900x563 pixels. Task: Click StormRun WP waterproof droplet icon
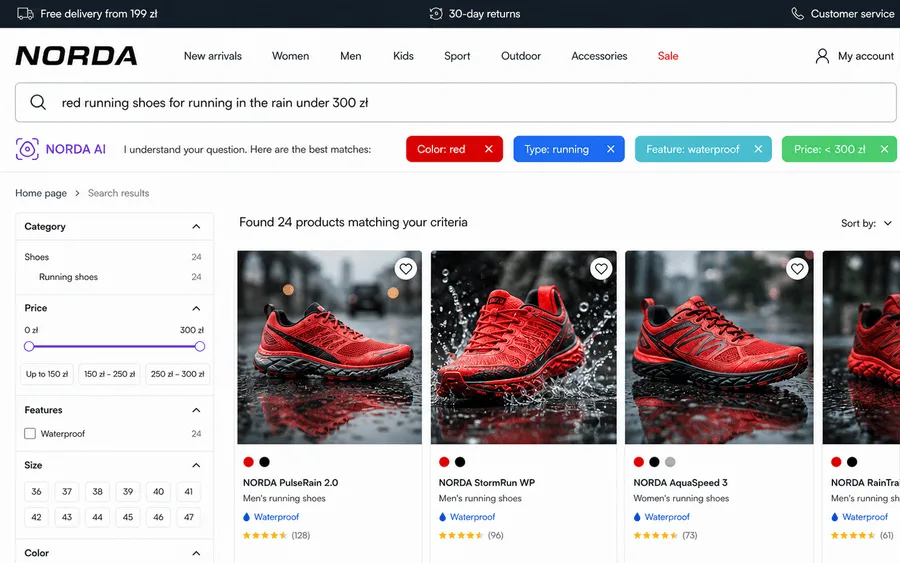pos(443,517)
